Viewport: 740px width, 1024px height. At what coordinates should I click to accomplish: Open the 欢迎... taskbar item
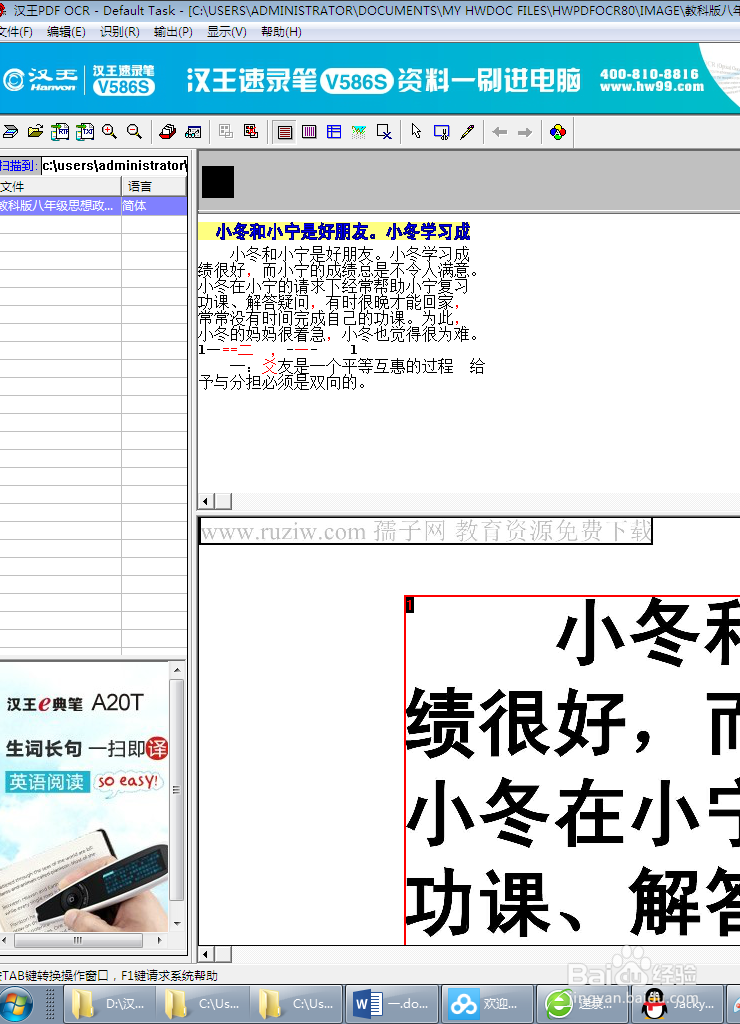click(x=487, y=1004)
